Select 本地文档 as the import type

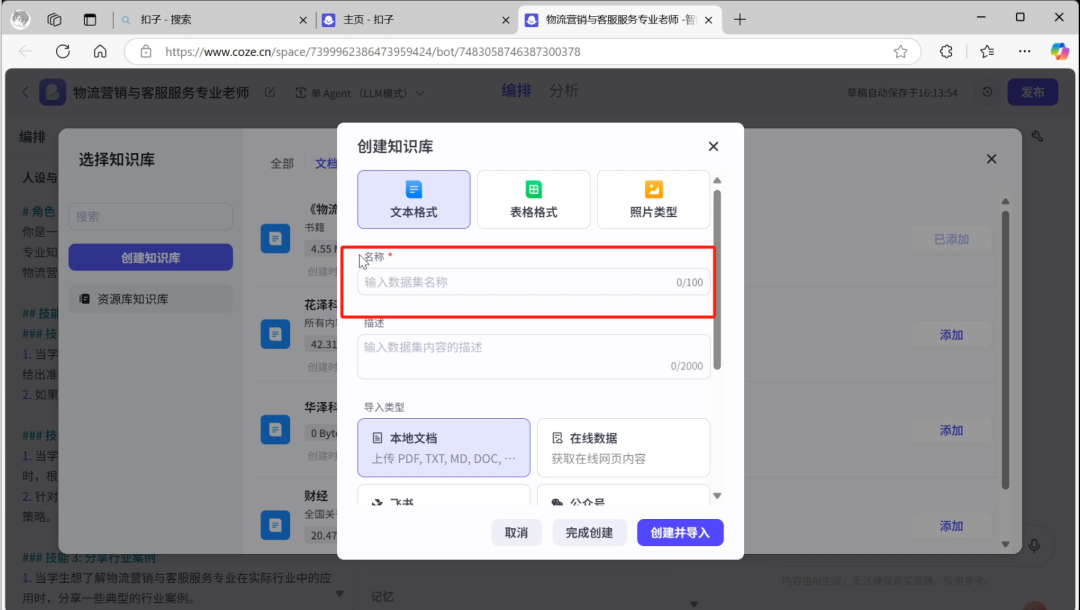click(443, 448)
